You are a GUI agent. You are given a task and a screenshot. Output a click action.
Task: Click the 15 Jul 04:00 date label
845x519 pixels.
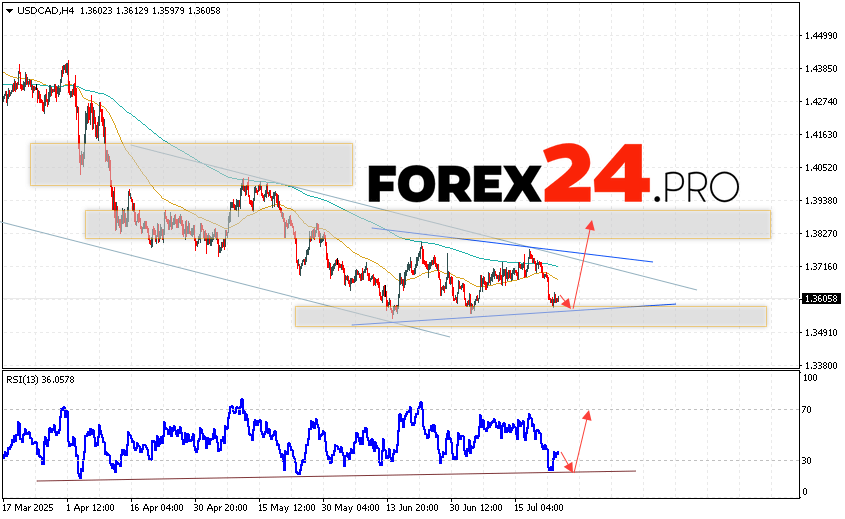(x=540, y=508)
